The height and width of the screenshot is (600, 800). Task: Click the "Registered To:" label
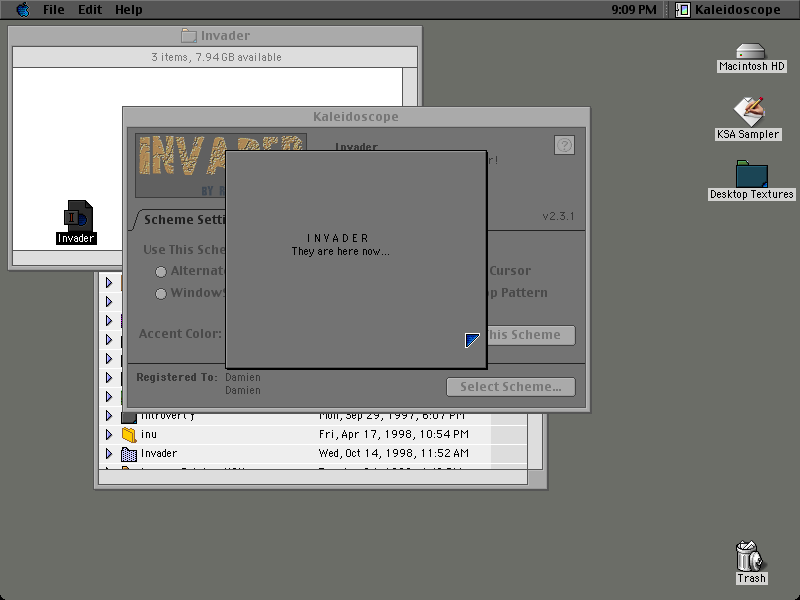point(177,378)
